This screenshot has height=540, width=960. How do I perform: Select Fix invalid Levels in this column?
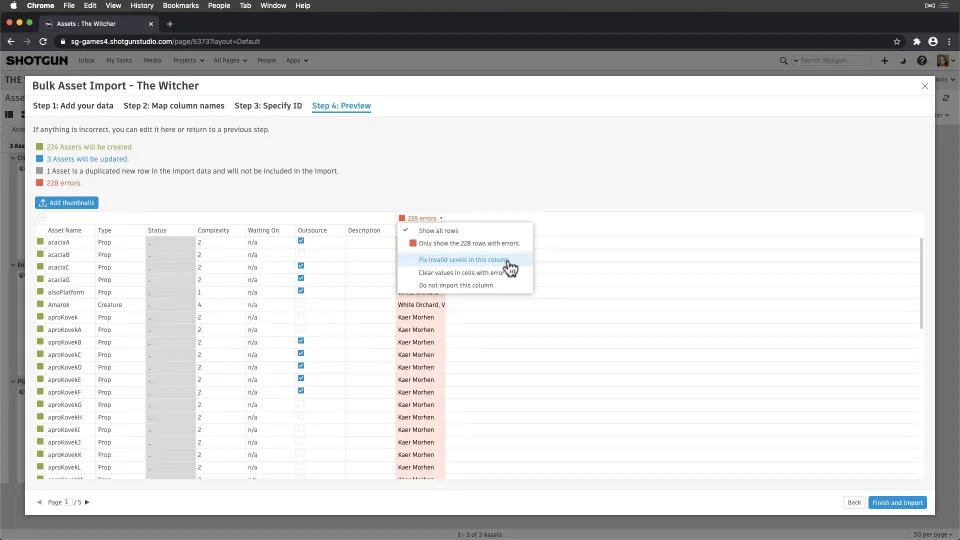pyautogui.click(x=465, y=260)
